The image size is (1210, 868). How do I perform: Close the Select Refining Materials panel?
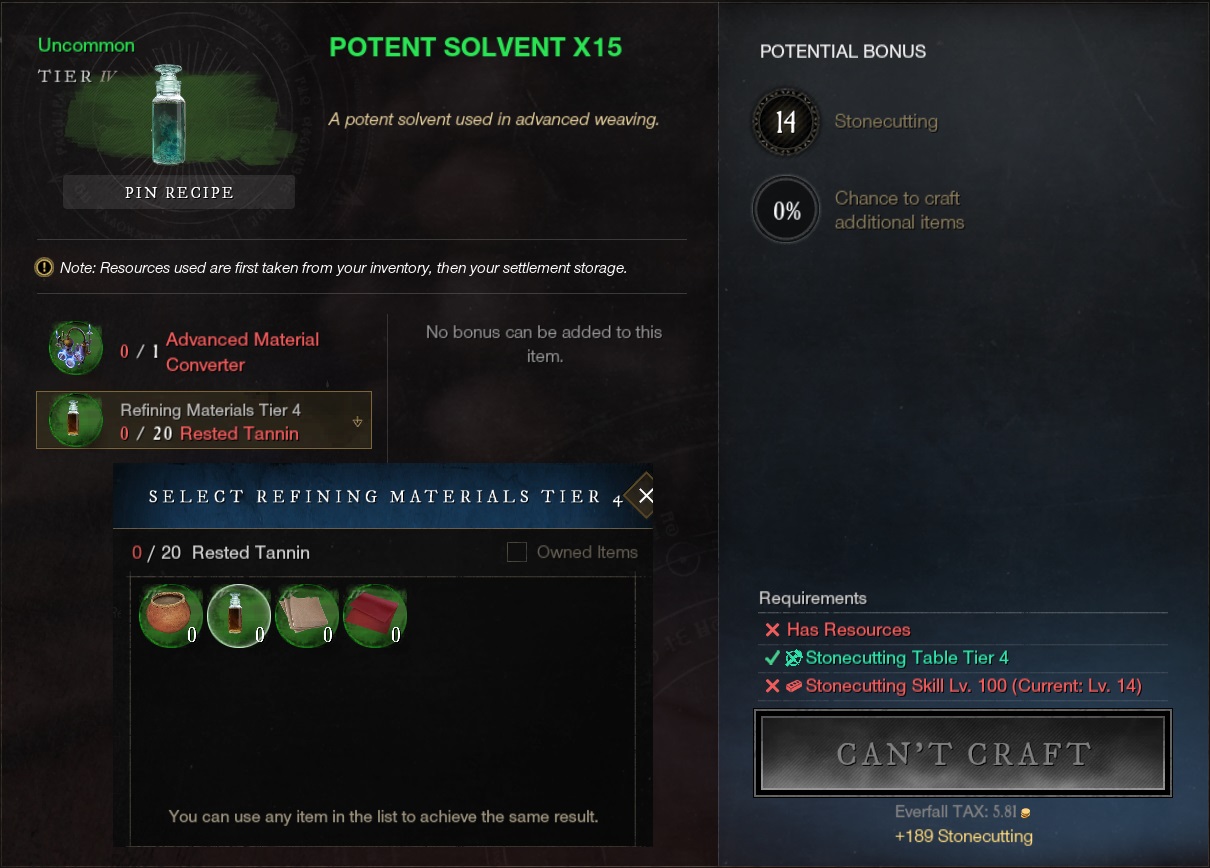click(646, 496)
